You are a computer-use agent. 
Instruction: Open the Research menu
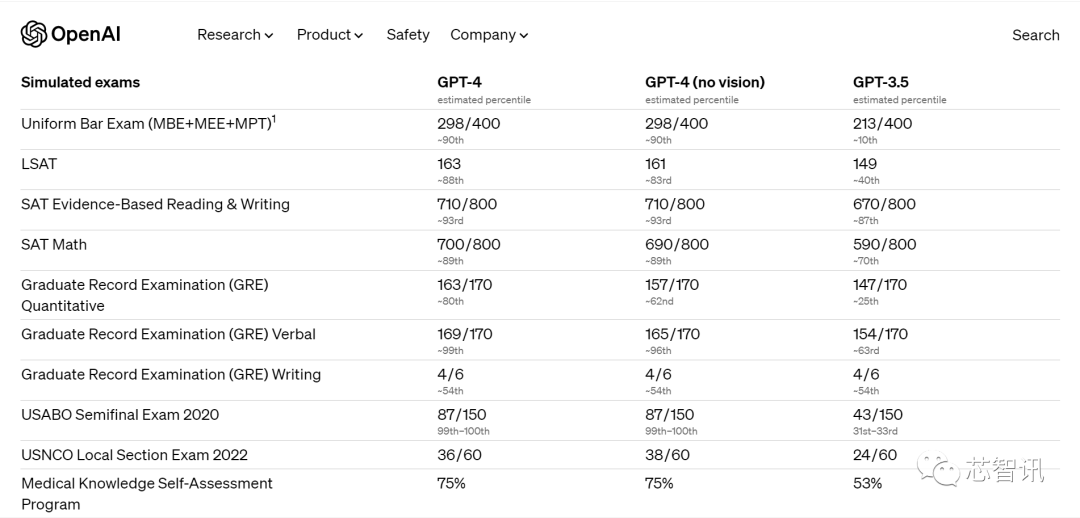tap(228, 34)
